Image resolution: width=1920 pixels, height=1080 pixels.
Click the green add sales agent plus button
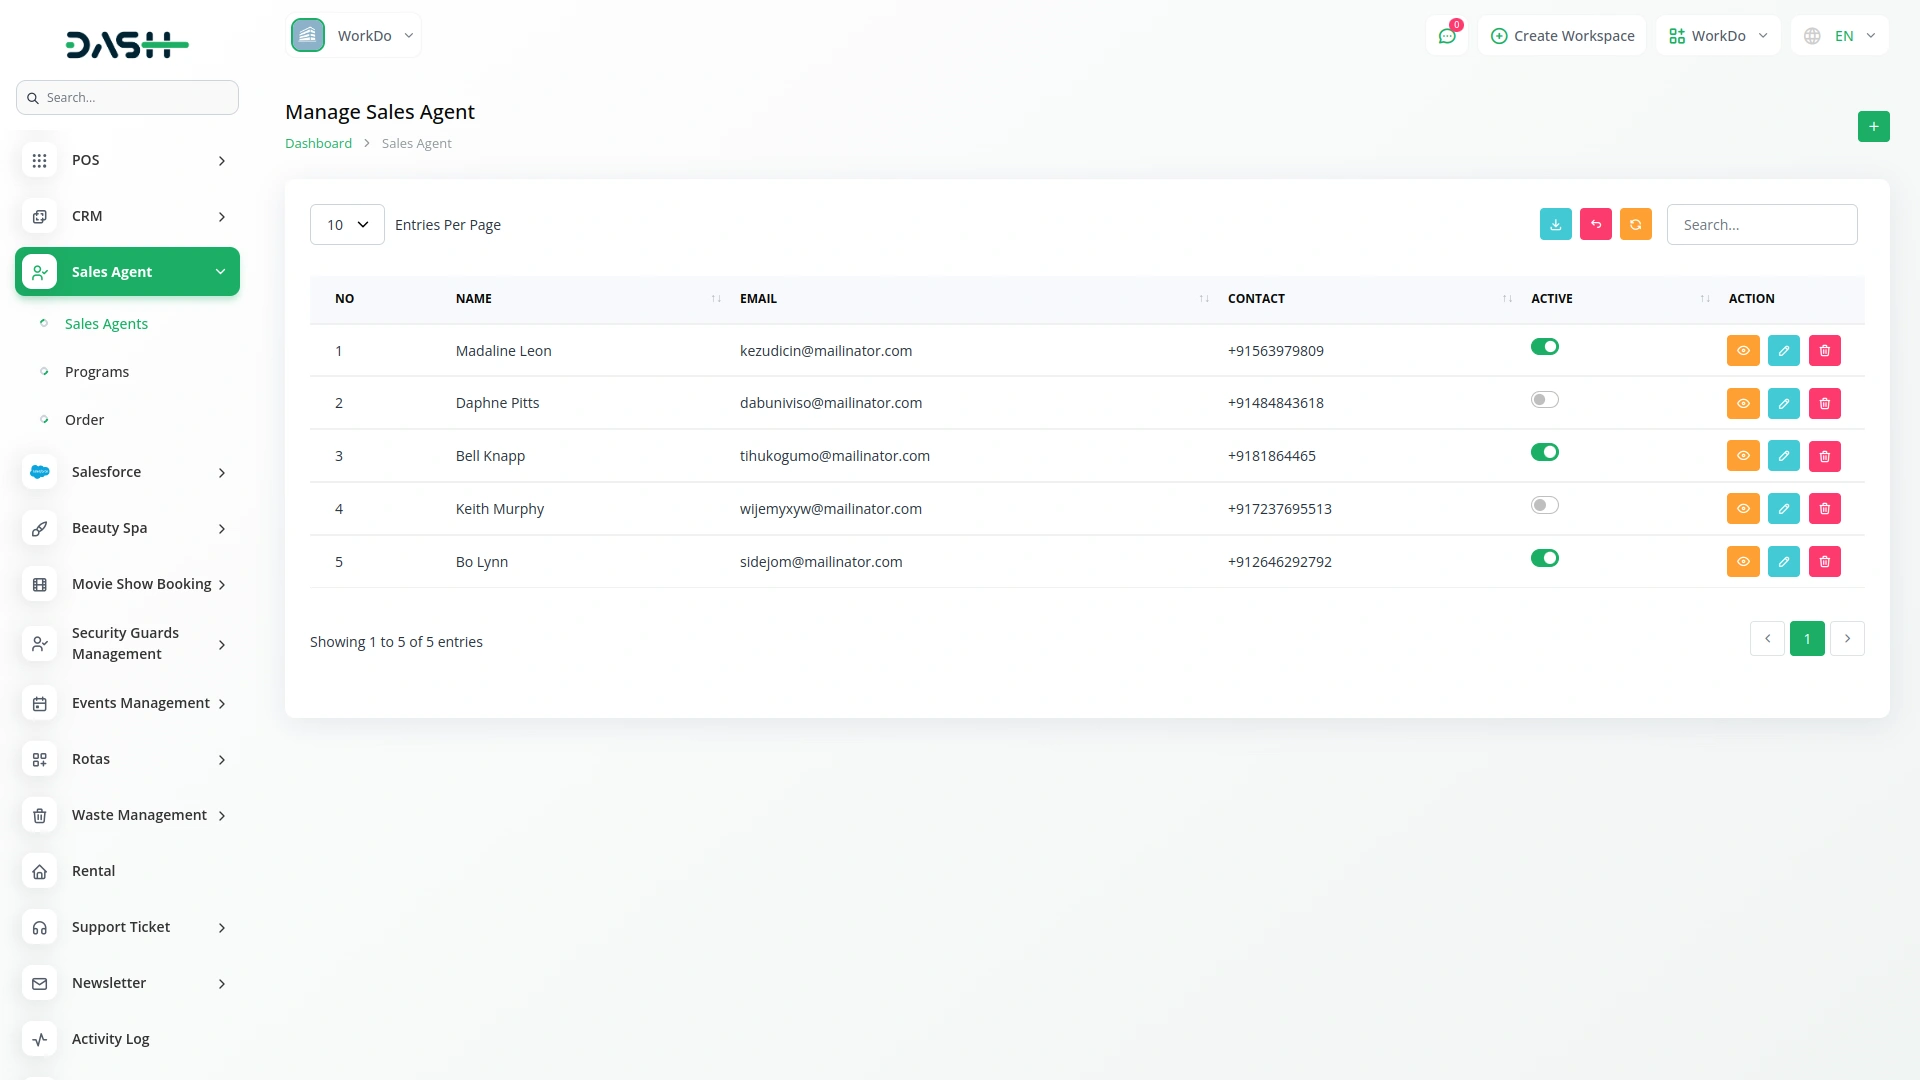click(1873, 127)
